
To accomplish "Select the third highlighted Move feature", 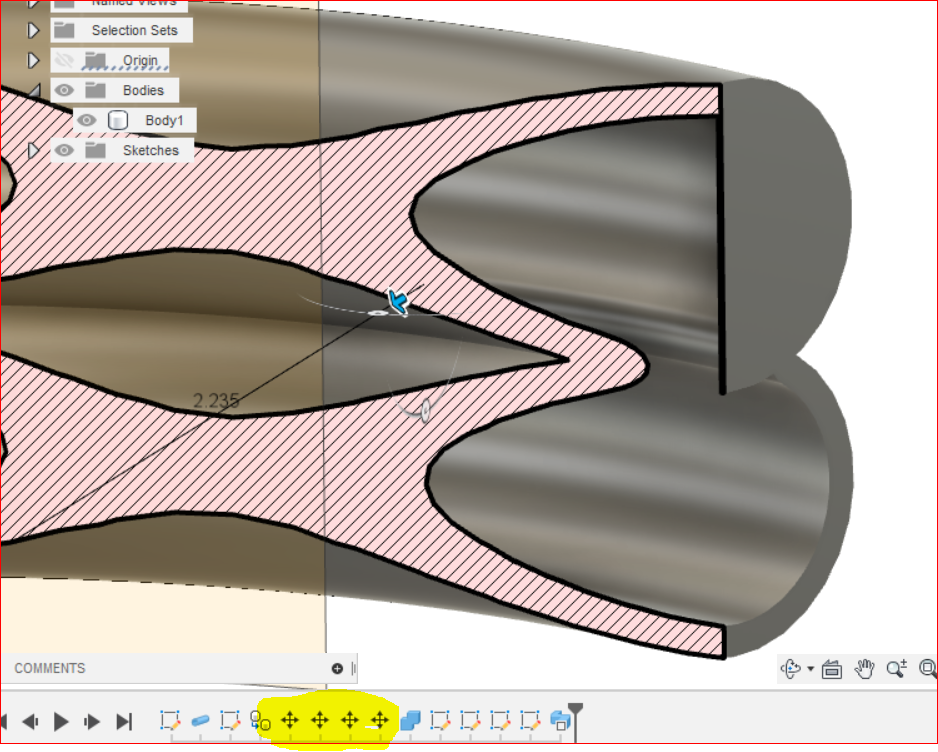I will (350, 720).
